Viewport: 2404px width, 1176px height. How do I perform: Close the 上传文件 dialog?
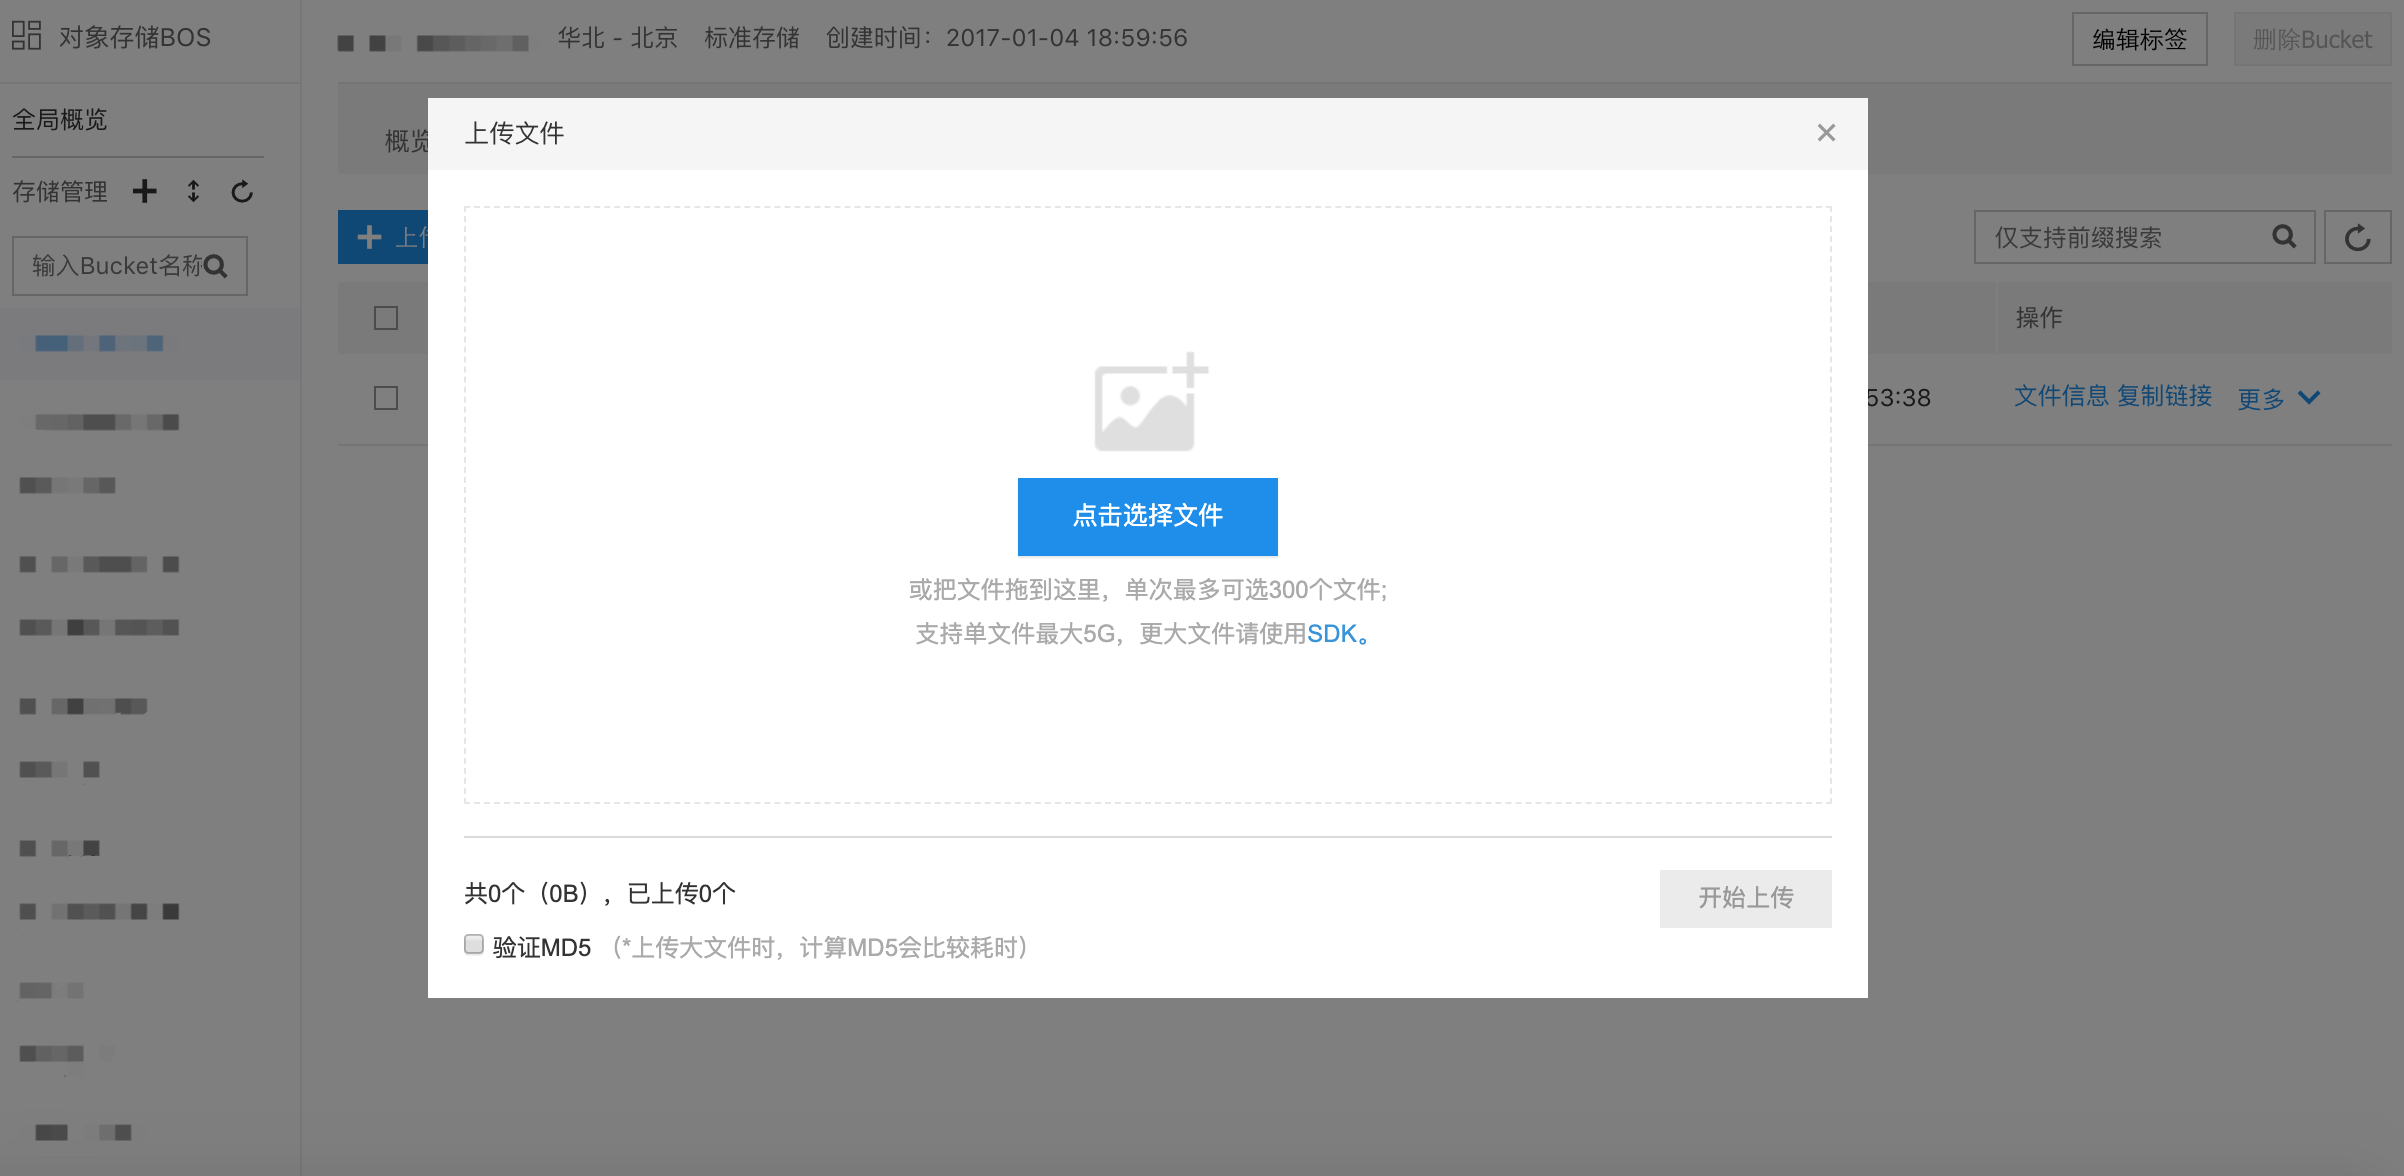[x=1826, y=133]
